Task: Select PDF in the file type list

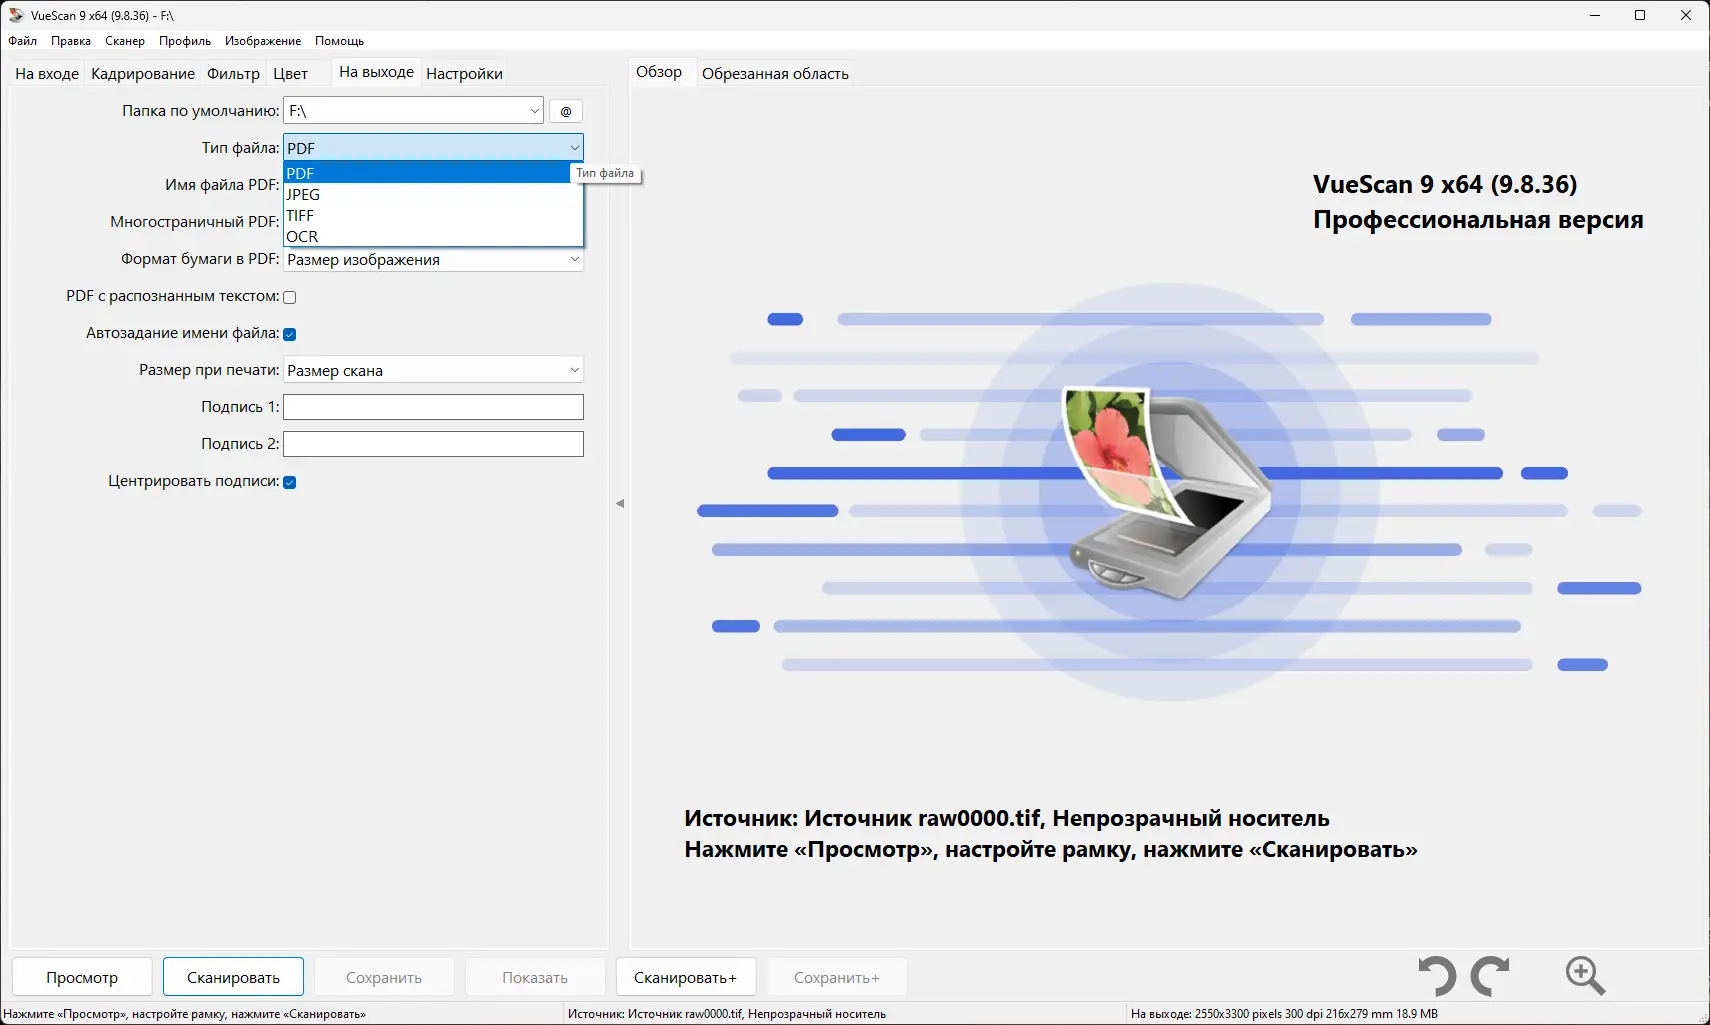Action: click(x=427, y=173)
